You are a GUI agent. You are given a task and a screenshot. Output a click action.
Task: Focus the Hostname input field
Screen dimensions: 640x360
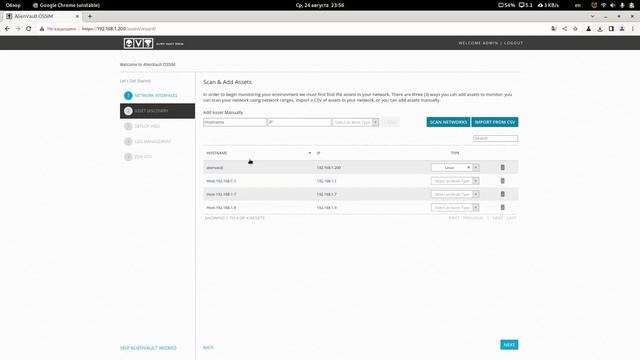235,122
